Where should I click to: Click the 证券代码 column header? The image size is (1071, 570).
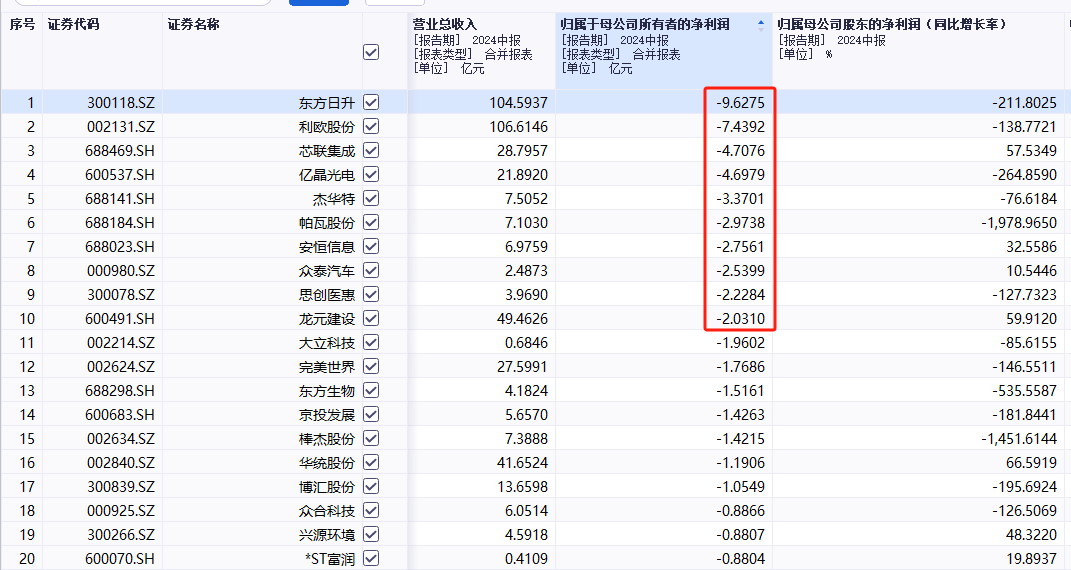pos(73,25)
